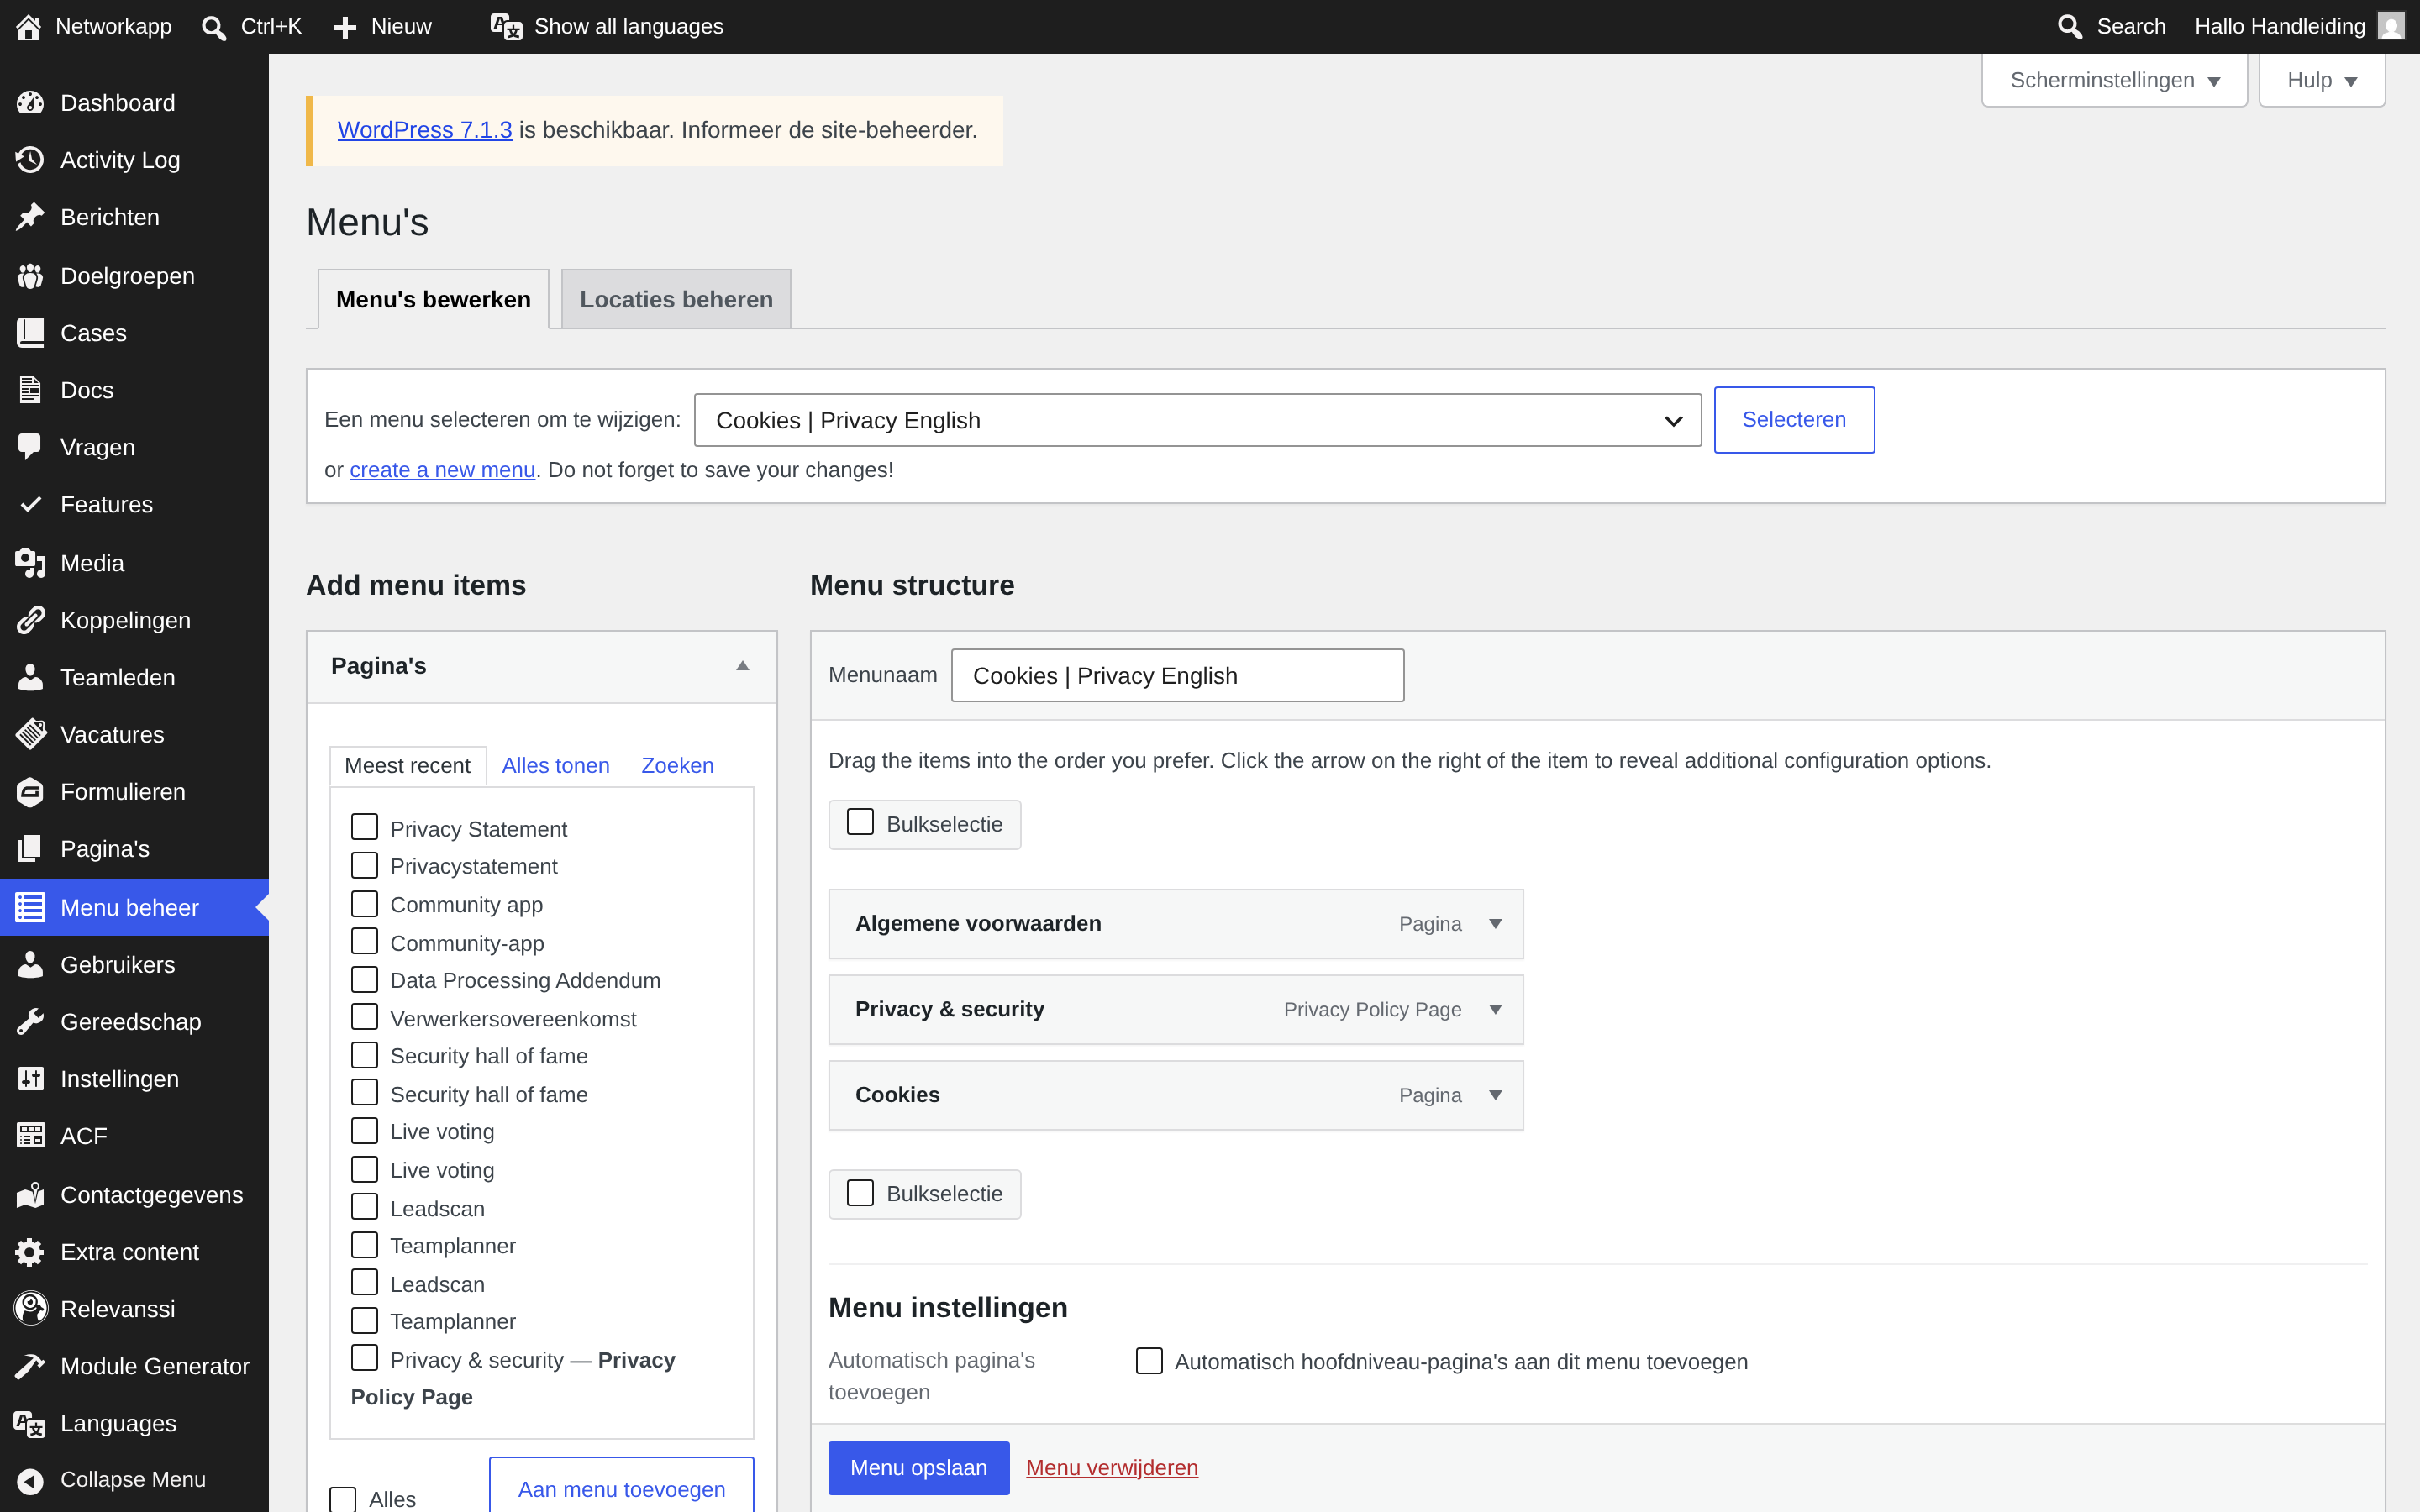
Task: Open Activity Log clock icon
Action: pyautogui.click(x=30, y=160)
